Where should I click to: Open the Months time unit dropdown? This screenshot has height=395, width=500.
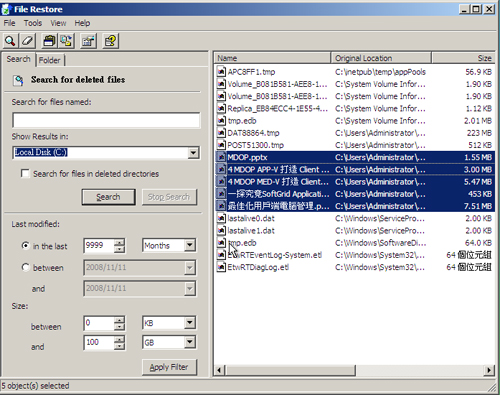click(x=190, y=245)
